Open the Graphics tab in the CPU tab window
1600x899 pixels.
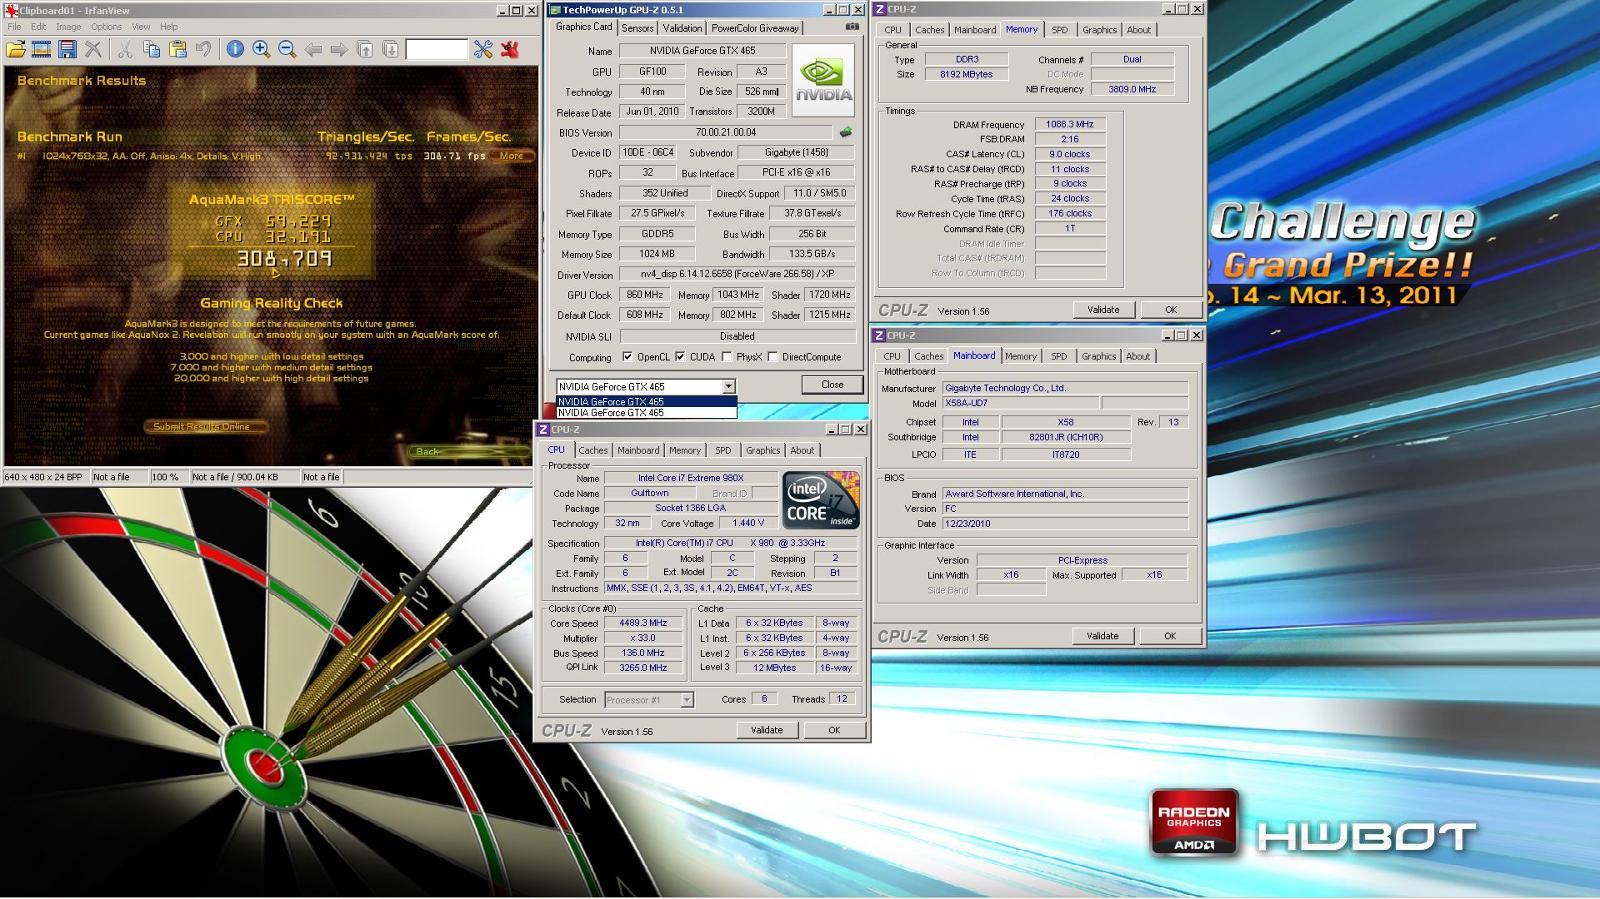coord(763,451)
